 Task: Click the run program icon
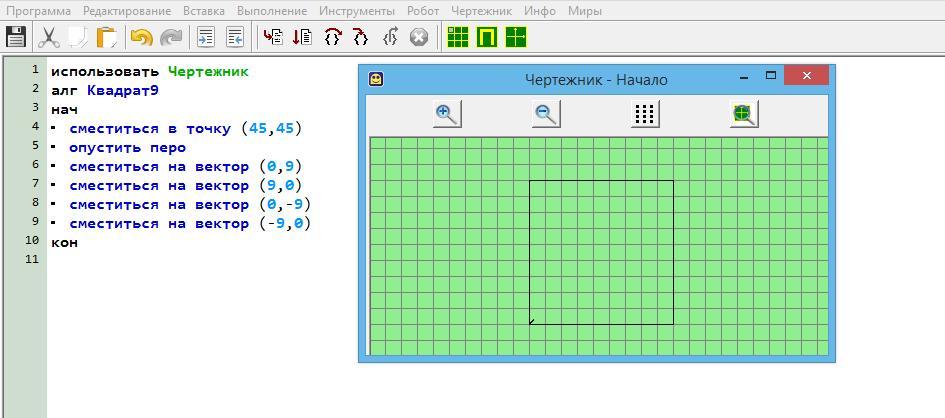273,37
